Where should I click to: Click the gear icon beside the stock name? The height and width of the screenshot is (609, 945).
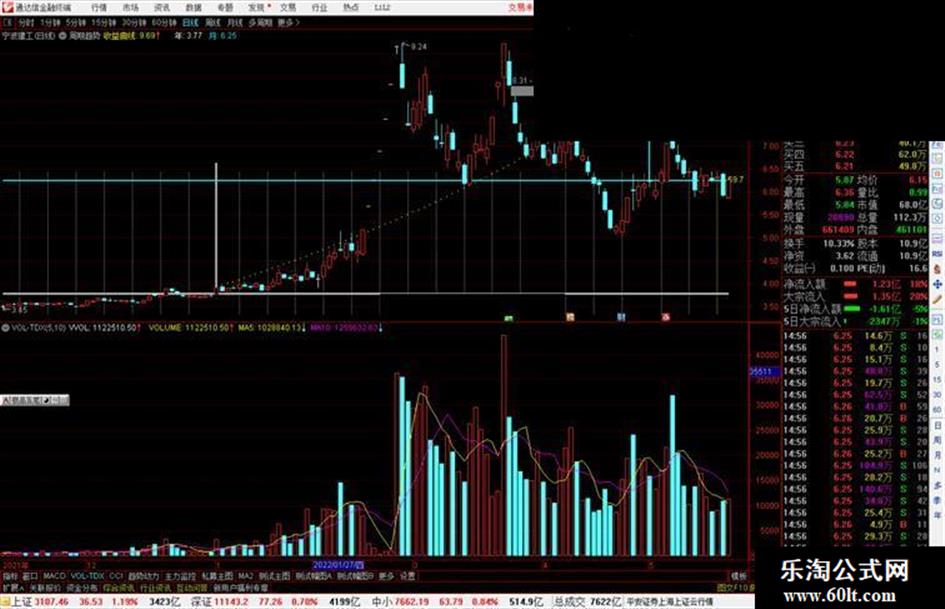click(x=63, y=36)
